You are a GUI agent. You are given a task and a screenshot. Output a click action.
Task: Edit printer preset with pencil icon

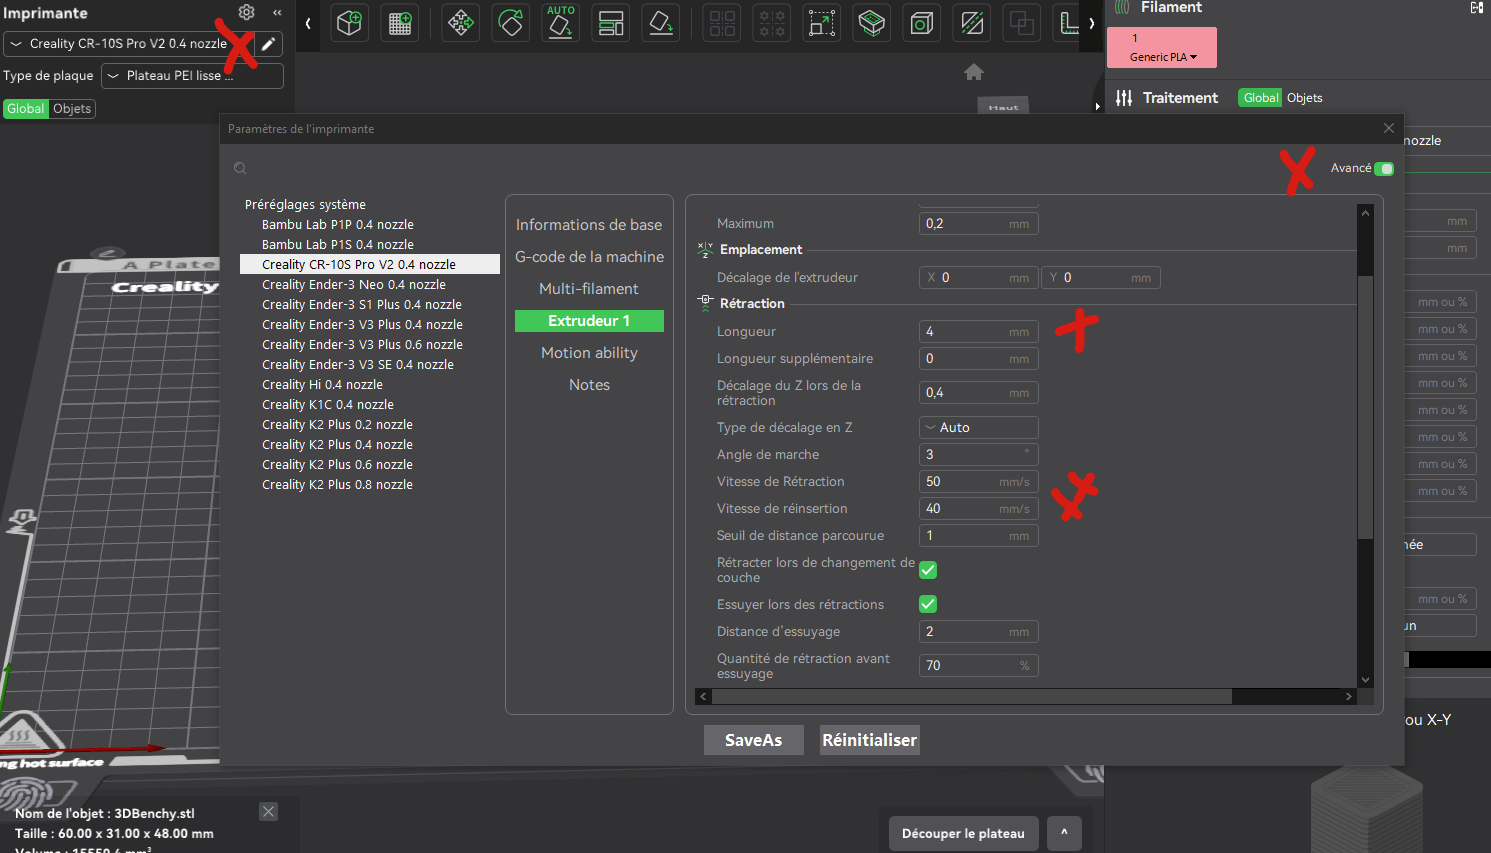pos(268,44)
